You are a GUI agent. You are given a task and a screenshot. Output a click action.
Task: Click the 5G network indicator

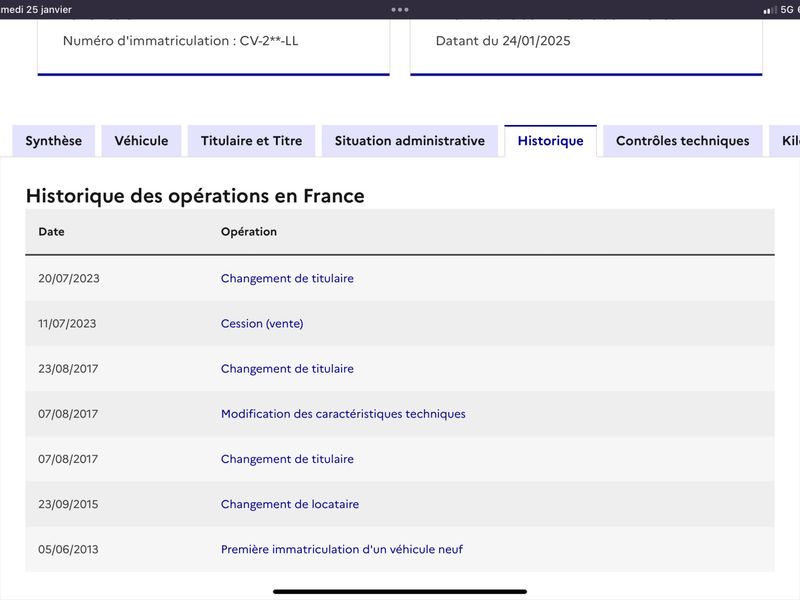coord(787,10)
